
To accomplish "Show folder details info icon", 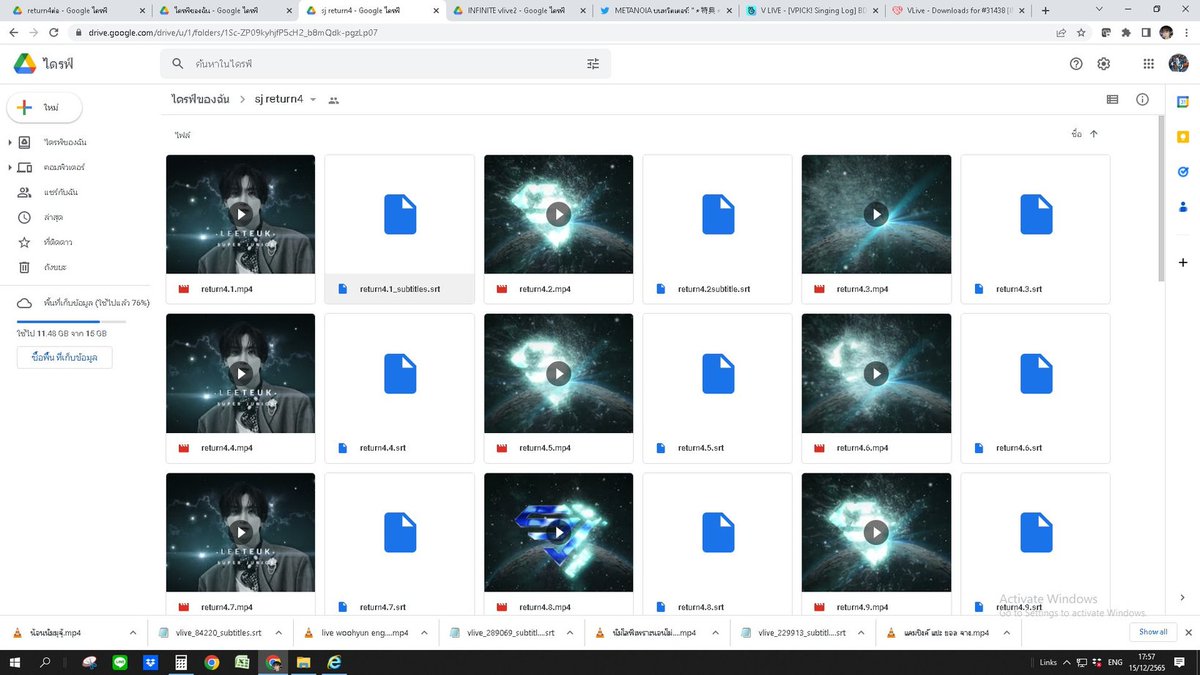I will (1142, 100).
